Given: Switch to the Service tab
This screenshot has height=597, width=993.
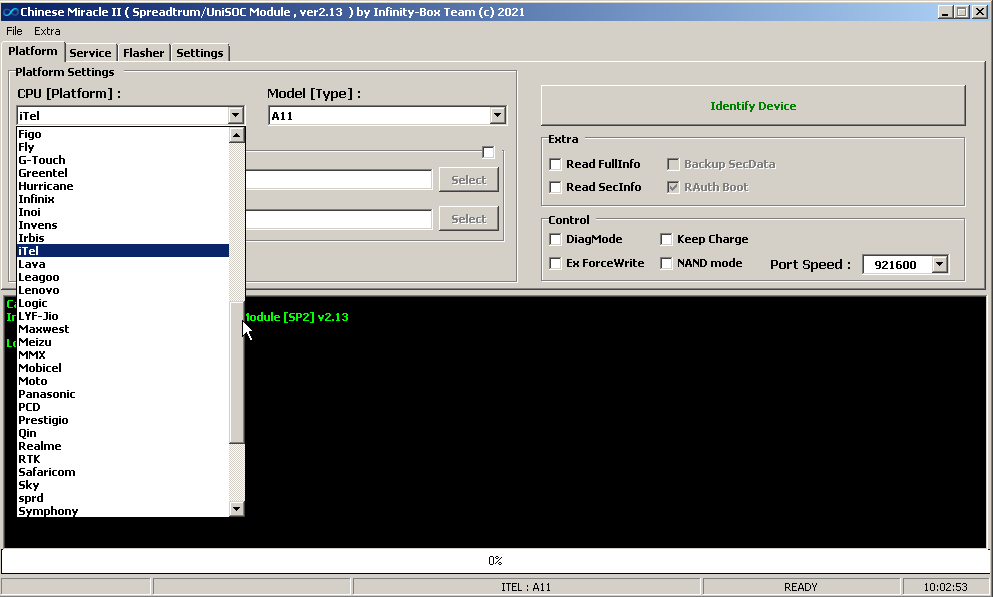Looking at the screenshot, I should pyautogui.click(x=90, y=53).
